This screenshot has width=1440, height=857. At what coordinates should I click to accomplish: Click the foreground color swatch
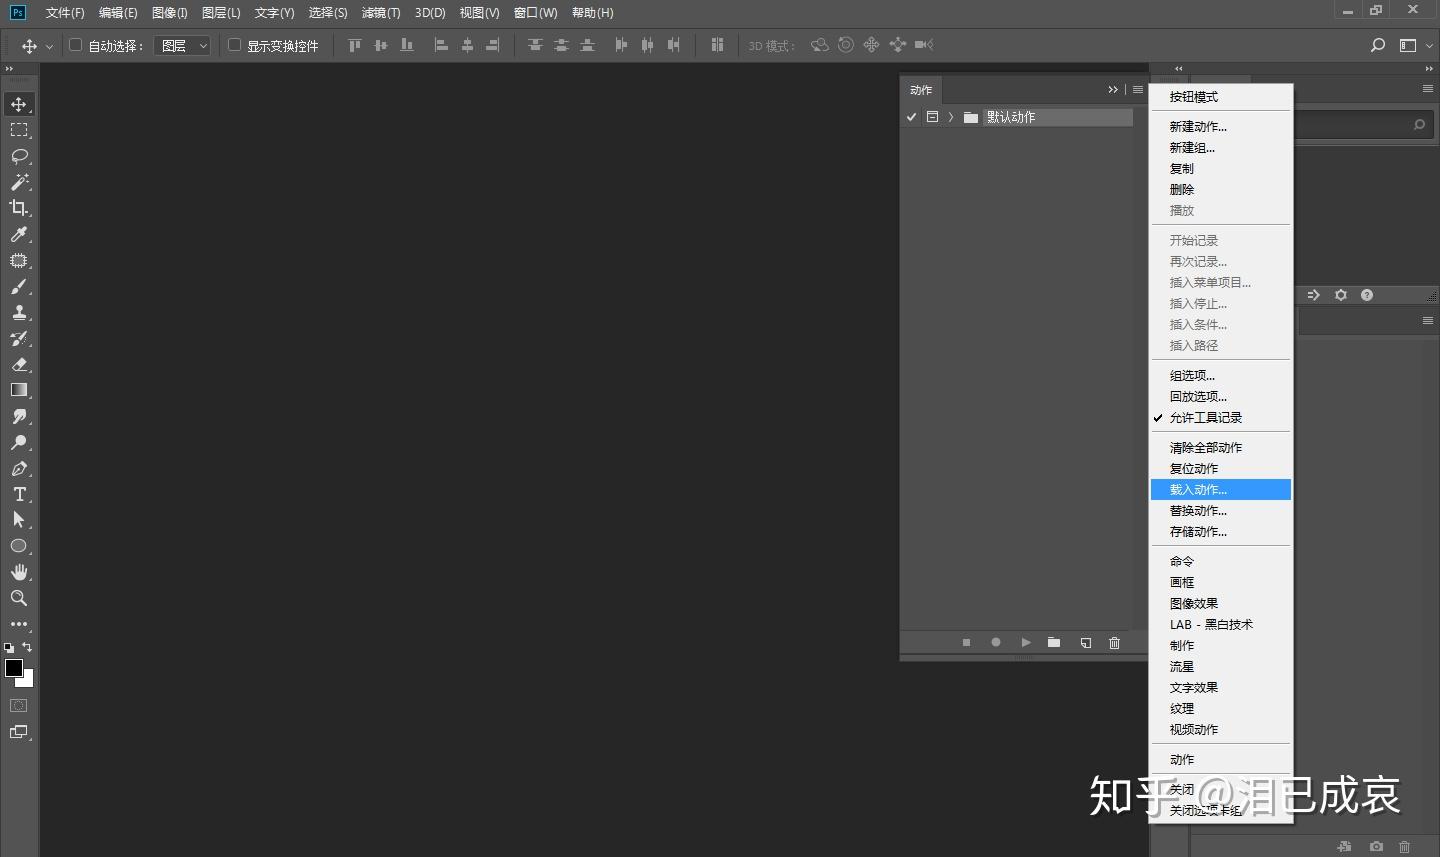13,668
